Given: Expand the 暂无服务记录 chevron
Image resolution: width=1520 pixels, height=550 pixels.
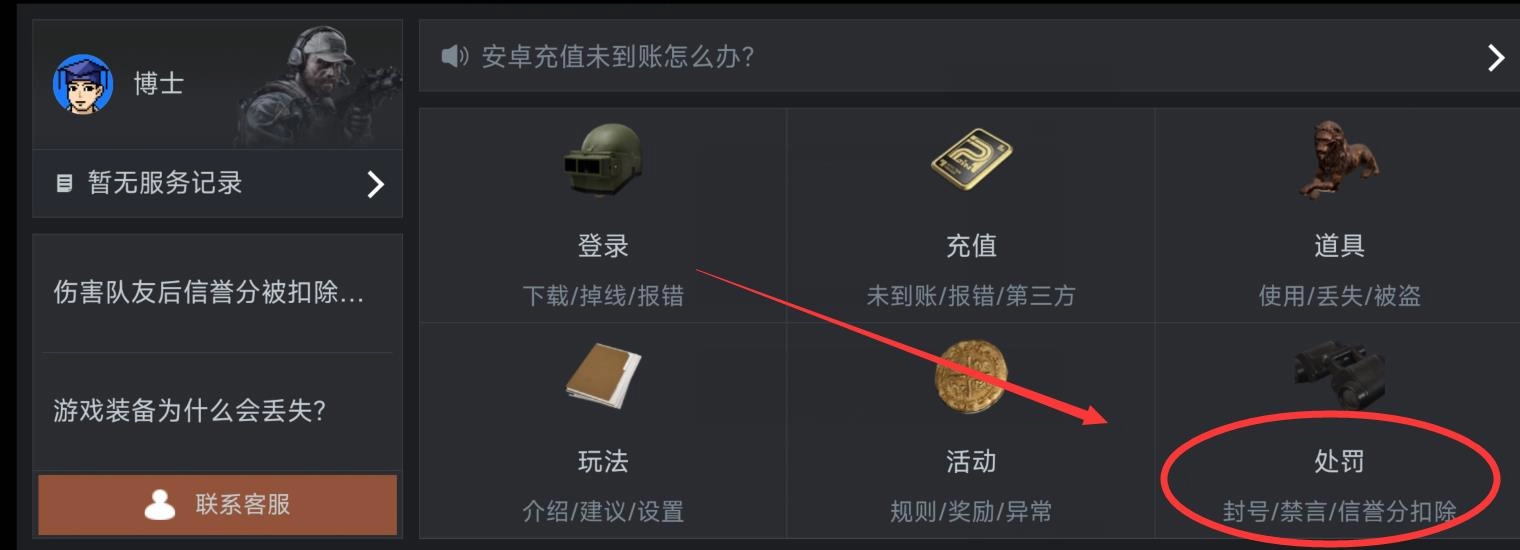Looking at the screenshot, I should (376, 184).
